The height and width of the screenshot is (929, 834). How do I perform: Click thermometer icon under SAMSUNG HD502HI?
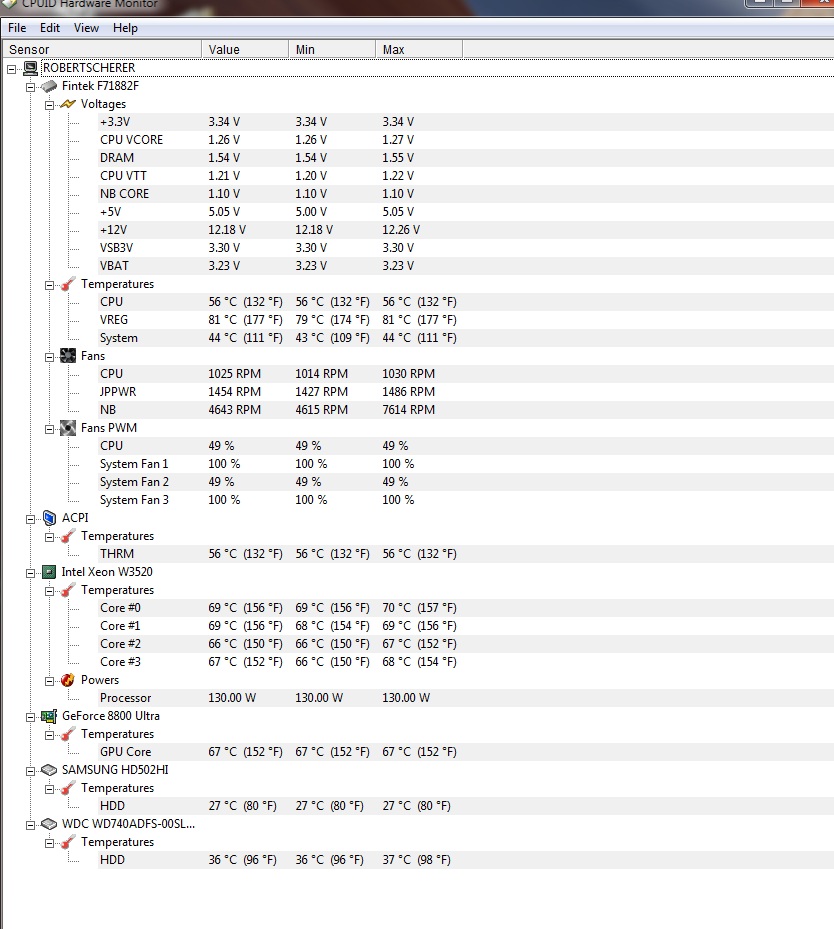pos(68,788)
